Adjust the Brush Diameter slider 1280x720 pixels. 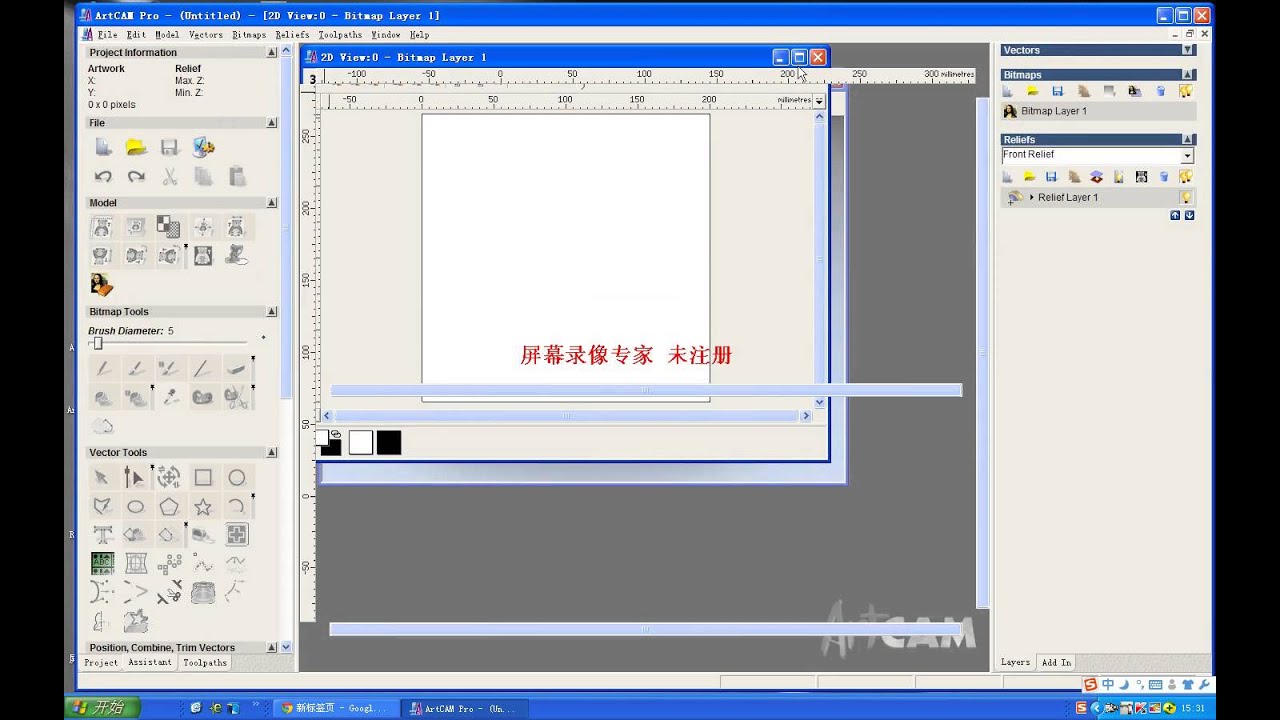98,344
